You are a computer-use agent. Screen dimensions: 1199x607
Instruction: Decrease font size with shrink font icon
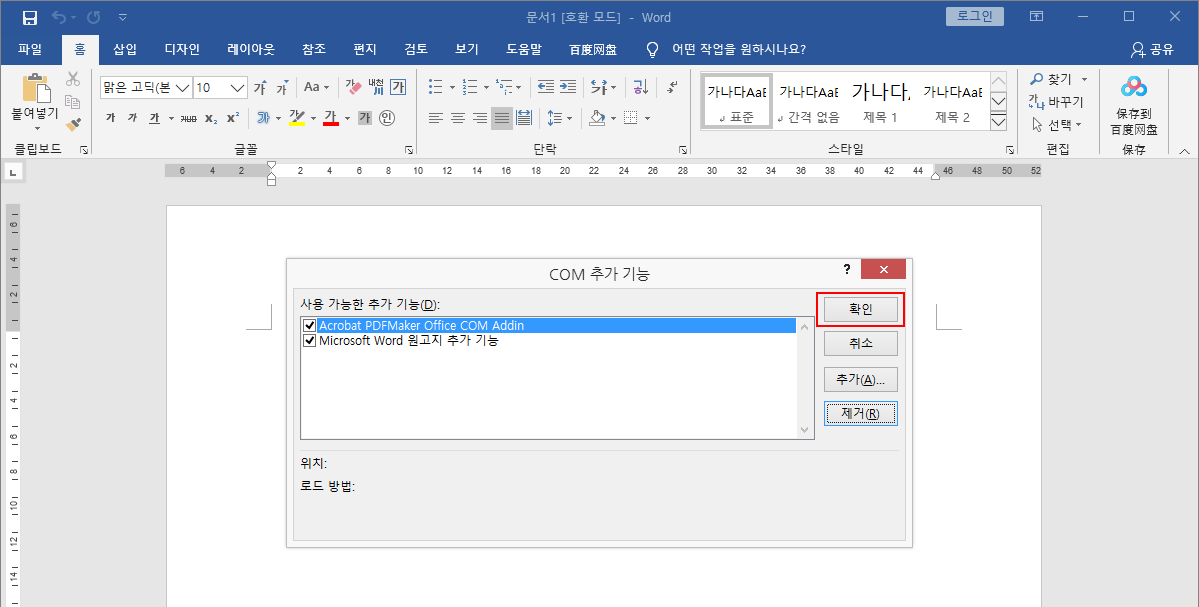[282, 87]
